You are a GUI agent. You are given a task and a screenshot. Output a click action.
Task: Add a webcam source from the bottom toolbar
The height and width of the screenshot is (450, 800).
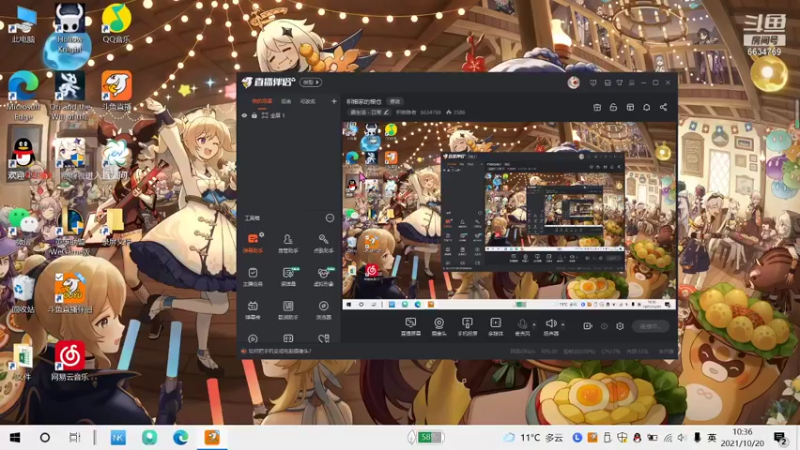(x=439, y=327)
